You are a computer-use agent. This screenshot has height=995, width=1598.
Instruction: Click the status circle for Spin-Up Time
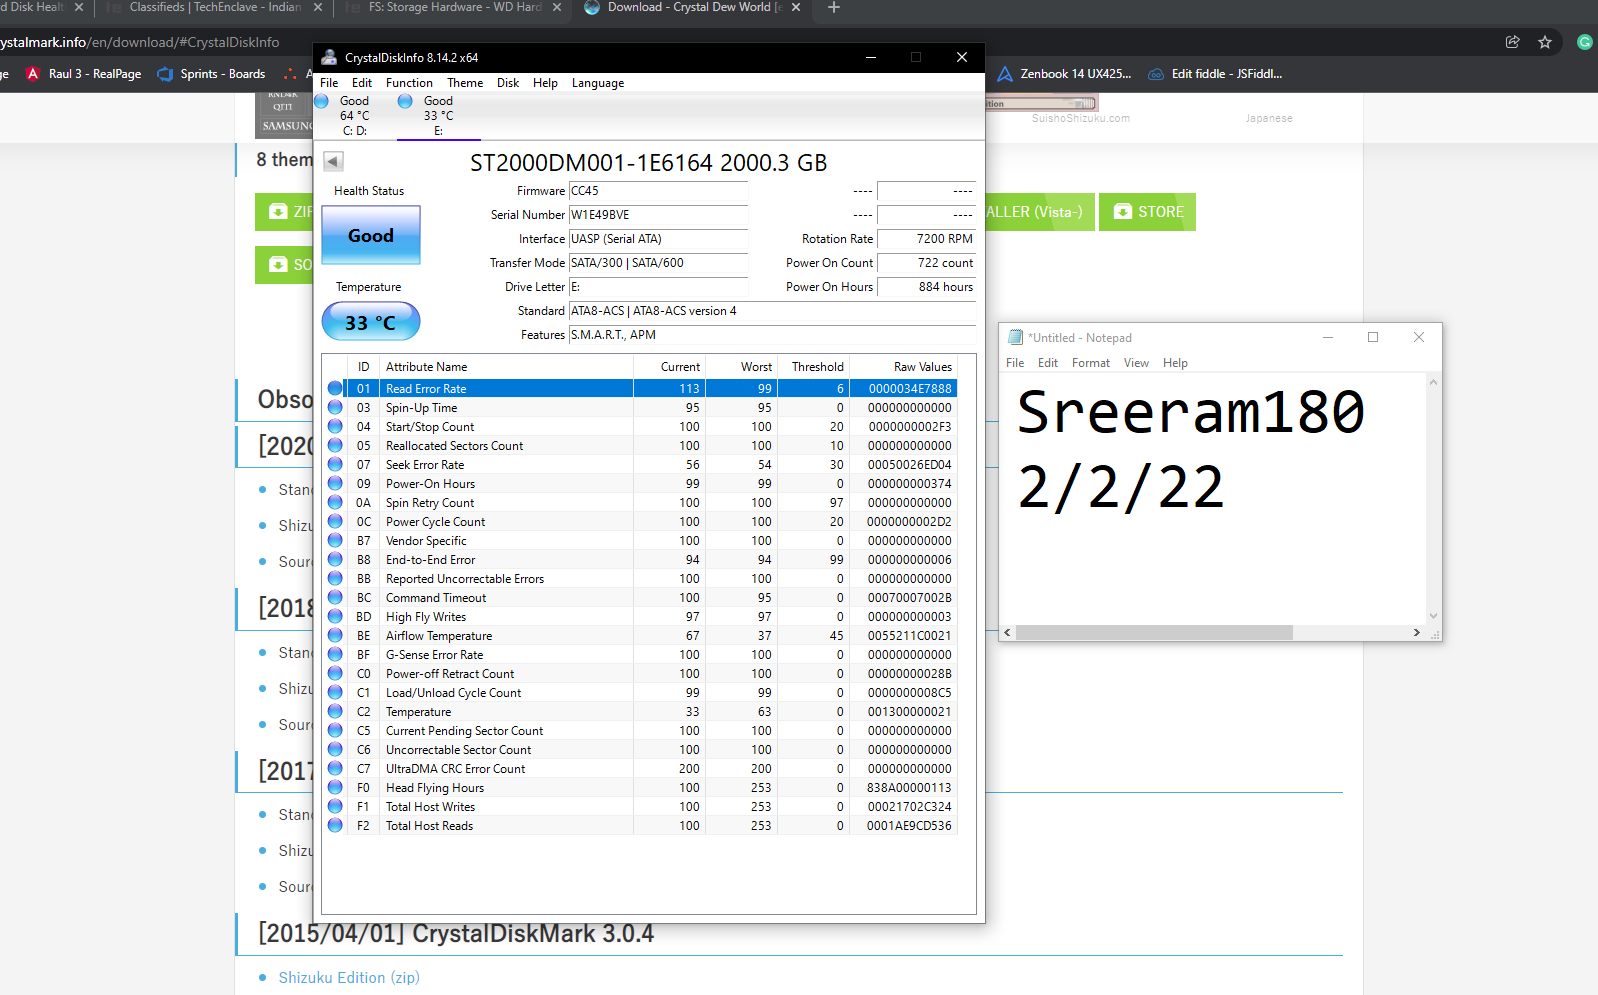335,407
